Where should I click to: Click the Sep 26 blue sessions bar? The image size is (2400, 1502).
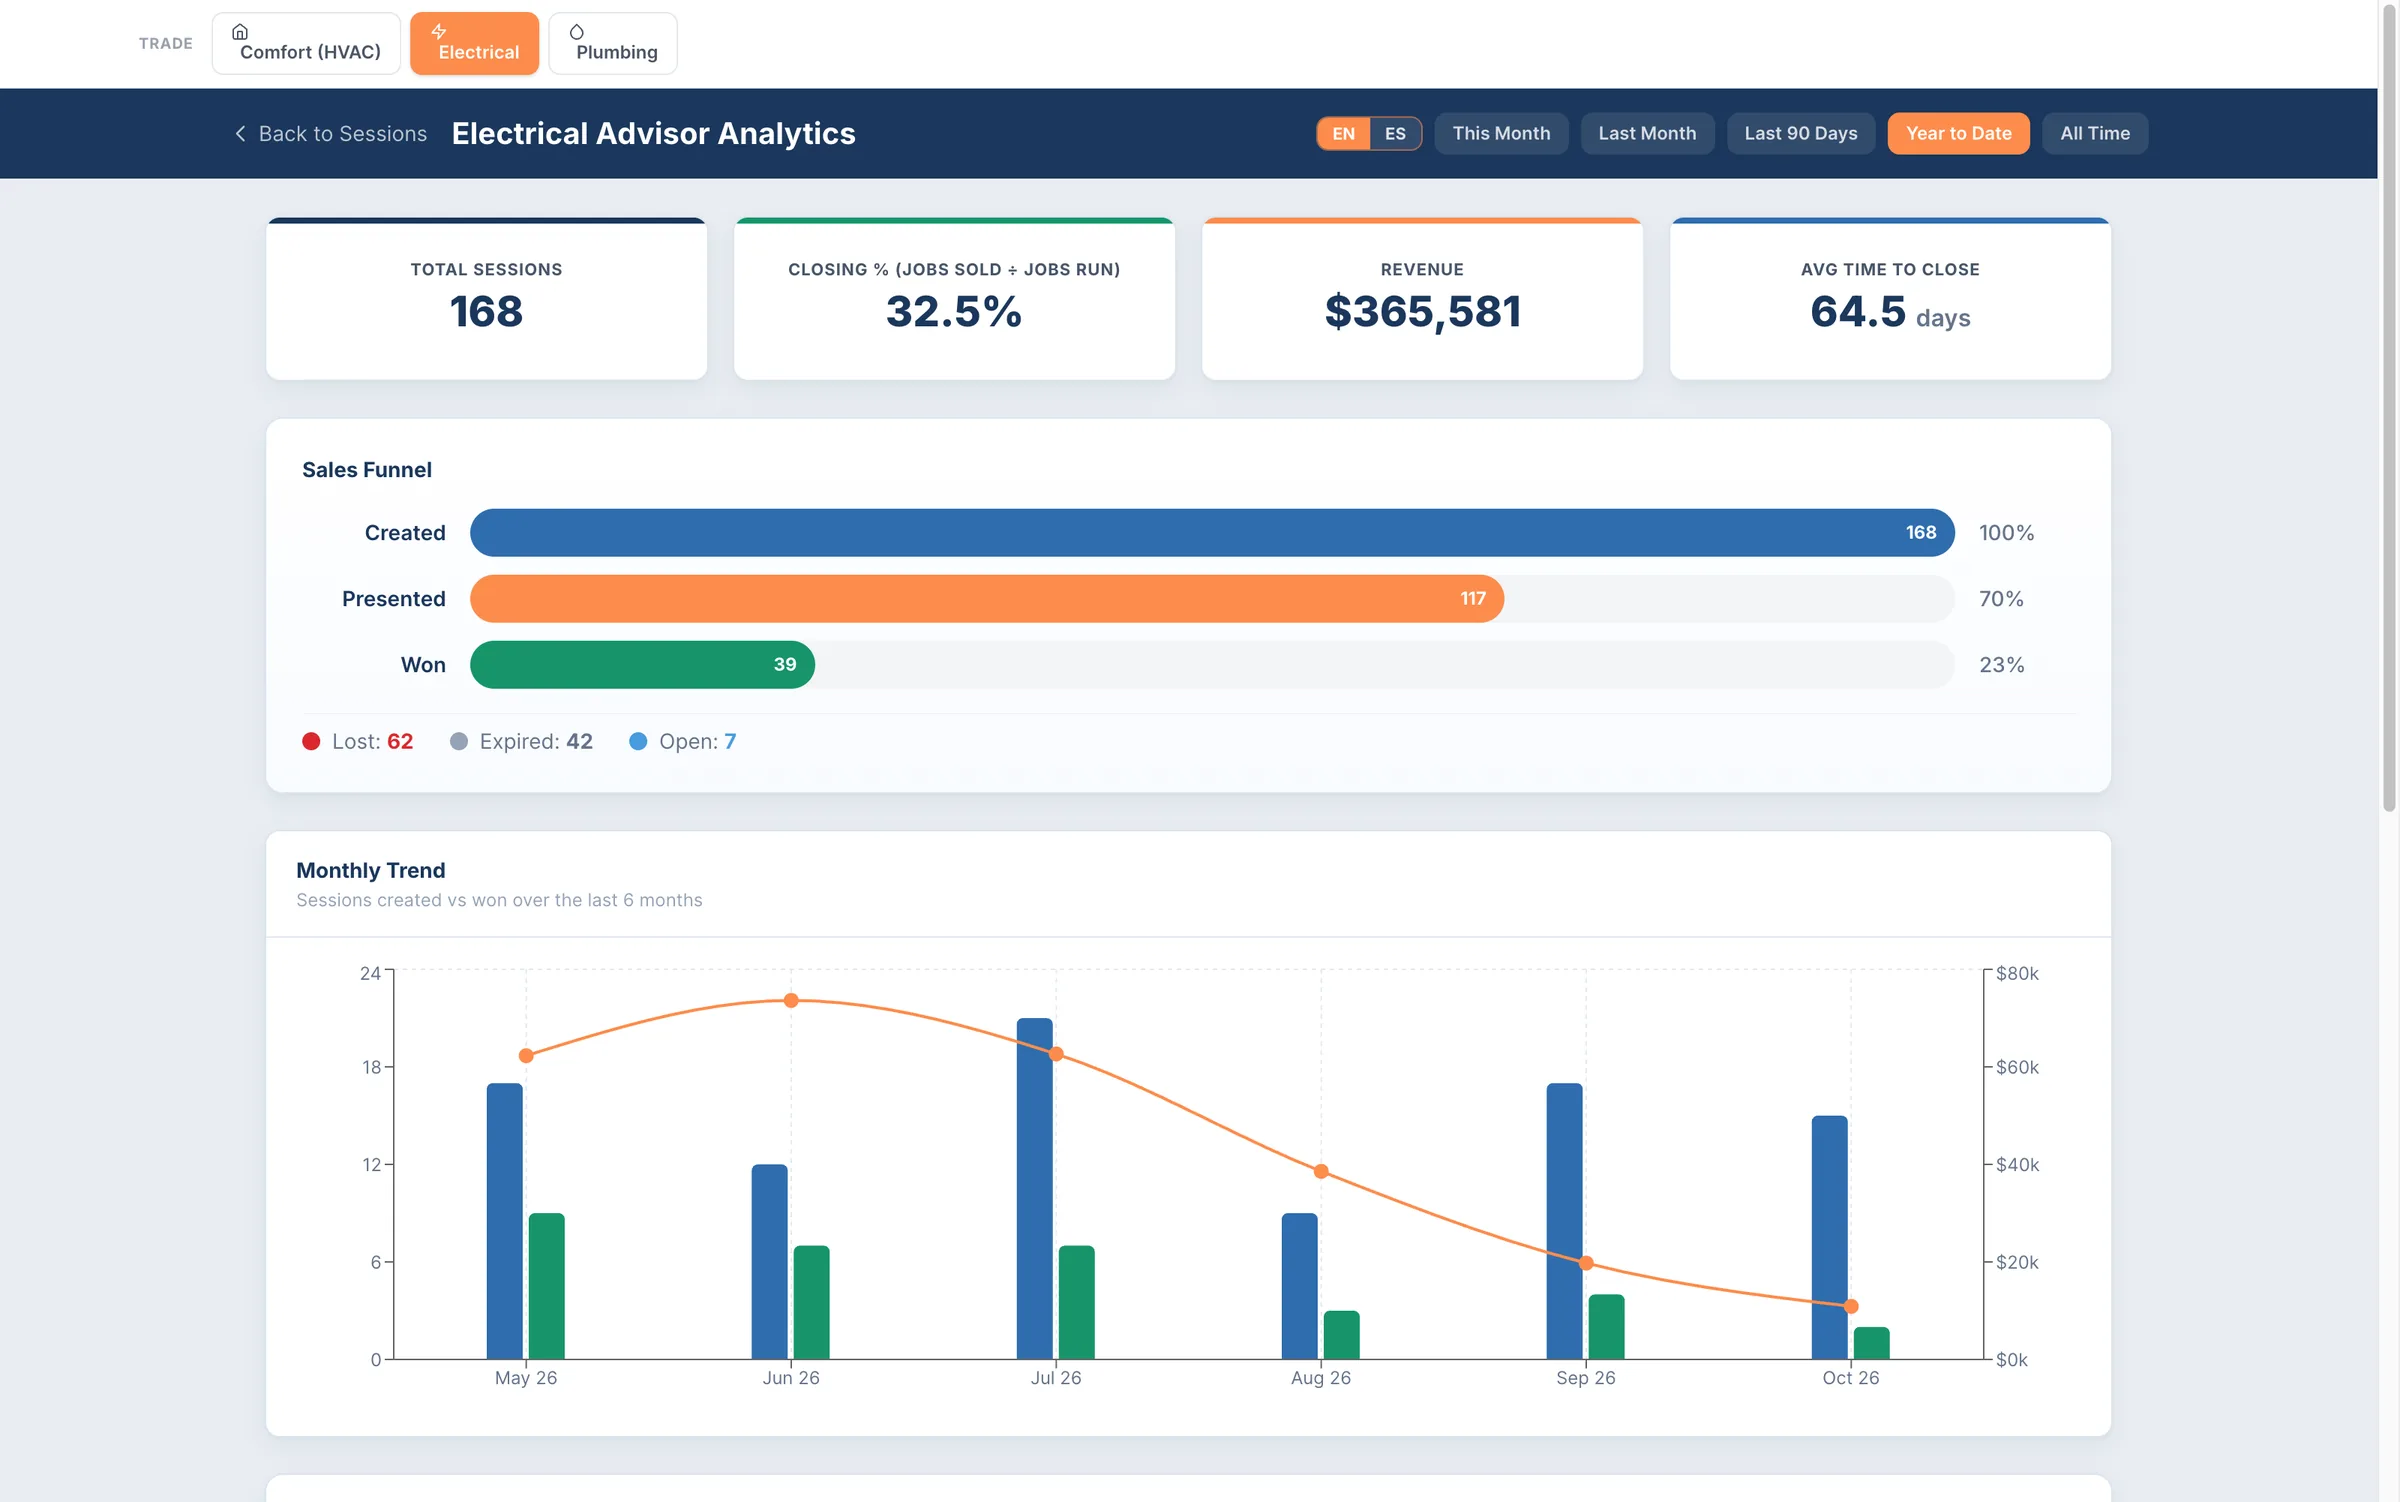click(1565, 1221)
